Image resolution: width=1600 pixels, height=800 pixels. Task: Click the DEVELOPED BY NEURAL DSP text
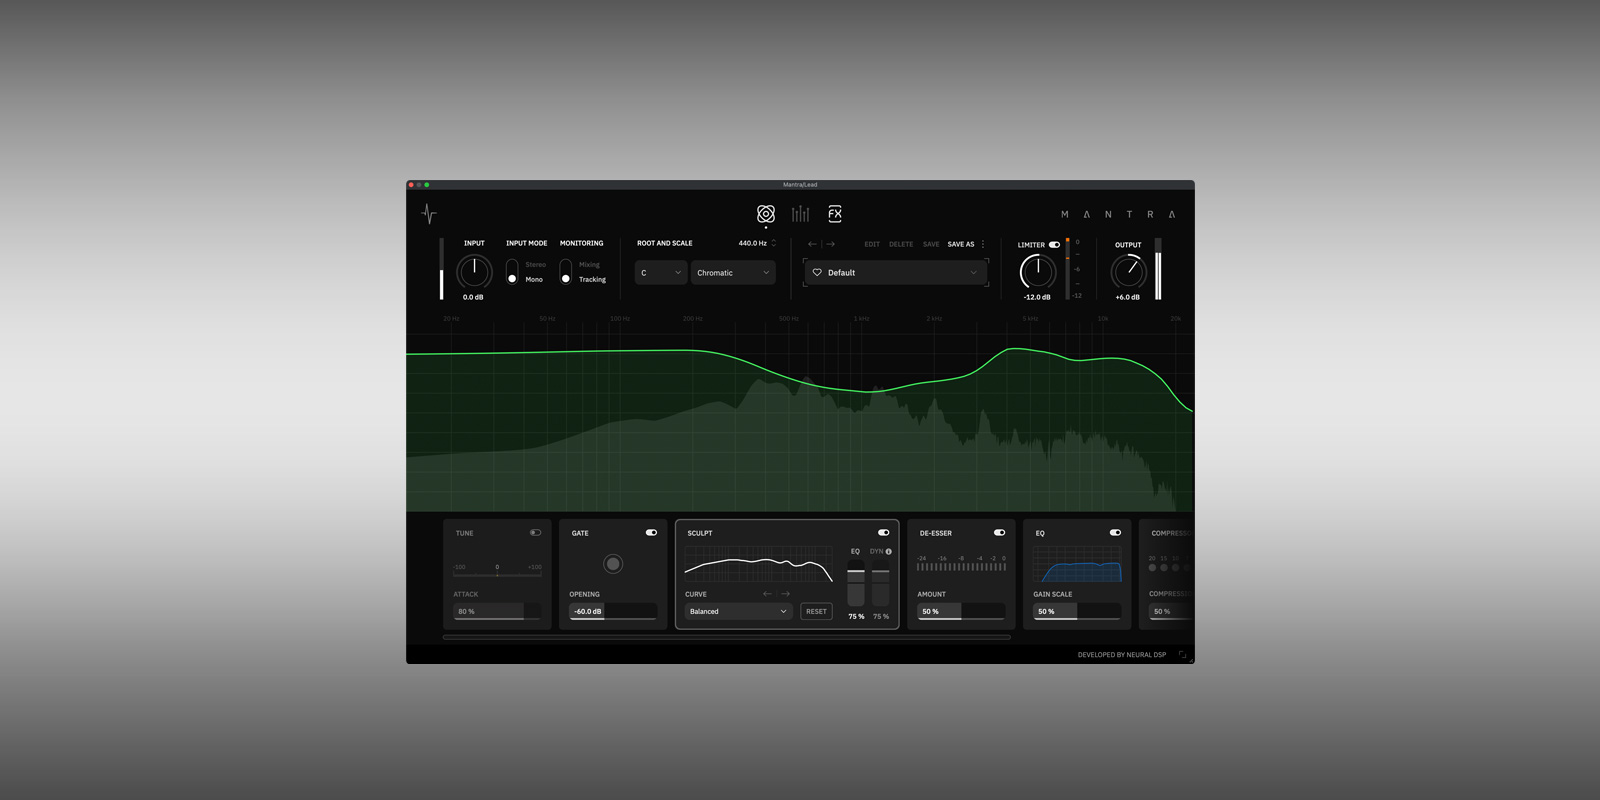point(1122,655)
